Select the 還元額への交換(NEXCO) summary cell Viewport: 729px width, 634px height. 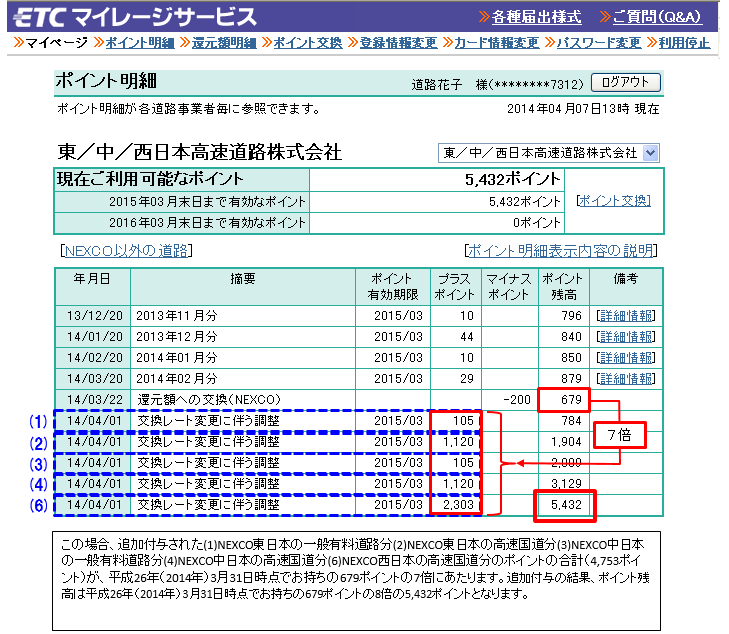(x=243, y=400)
